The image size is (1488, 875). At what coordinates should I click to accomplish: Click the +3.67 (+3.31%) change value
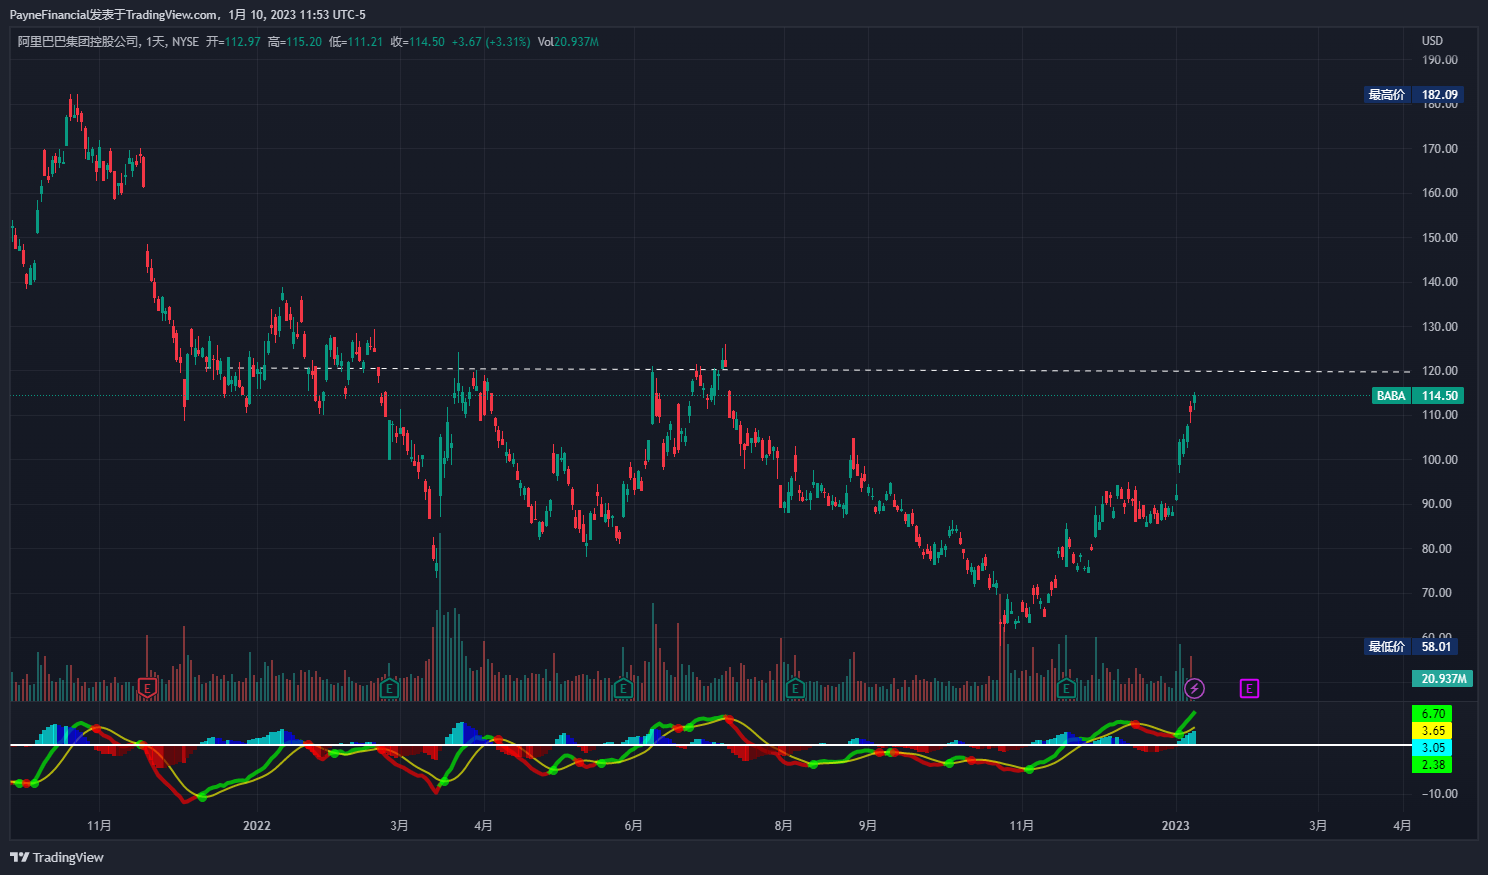[491, 42]
